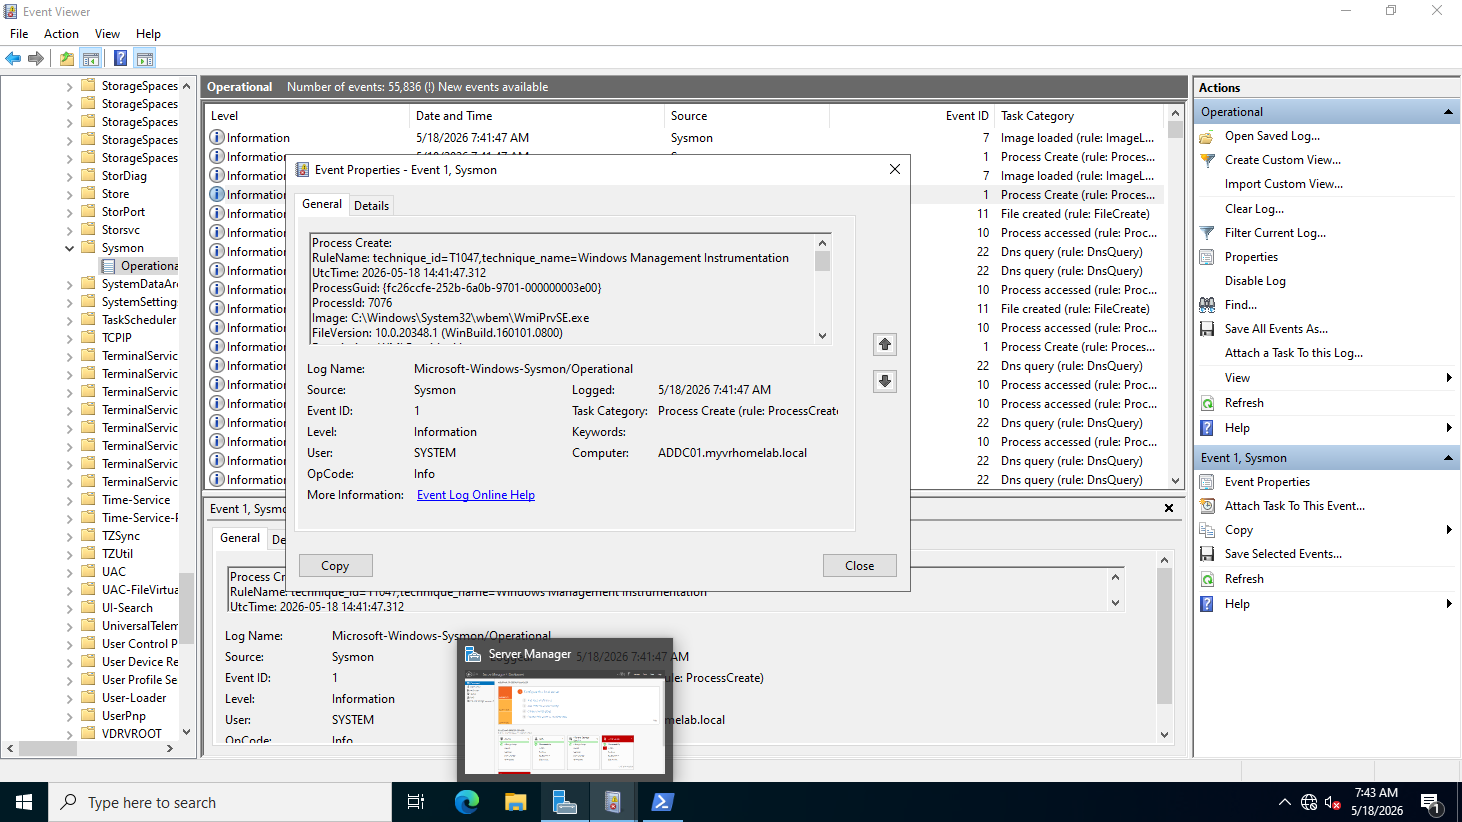Click the dialog description scrollbar thumb
Image resolution: width=1462 pixels, height=822 pixels.
pos(822,261)
